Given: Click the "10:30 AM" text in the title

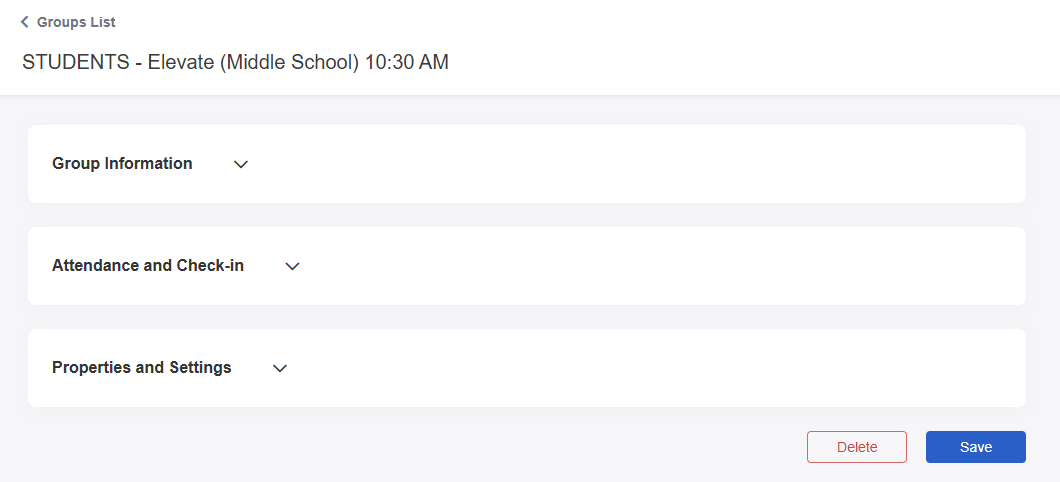Looking at the screenshot, I should point(407,62).
